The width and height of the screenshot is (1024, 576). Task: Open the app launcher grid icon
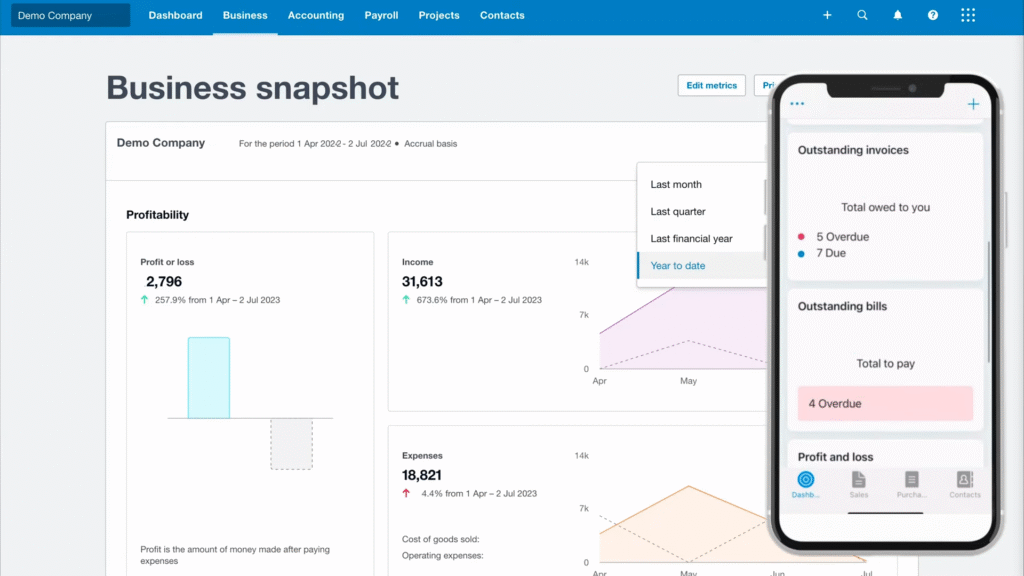point(967,16)
